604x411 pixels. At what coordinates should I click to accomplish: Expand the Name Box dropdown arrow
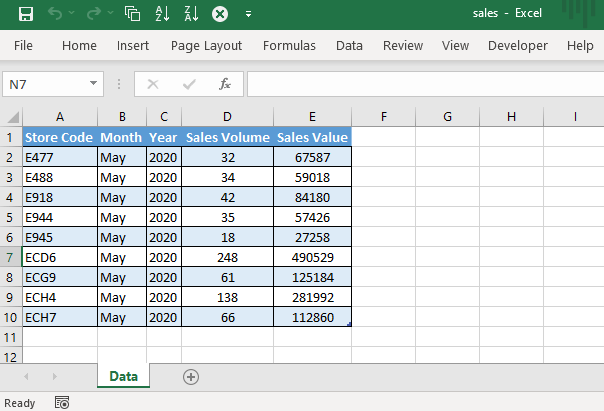coord(93,85)
